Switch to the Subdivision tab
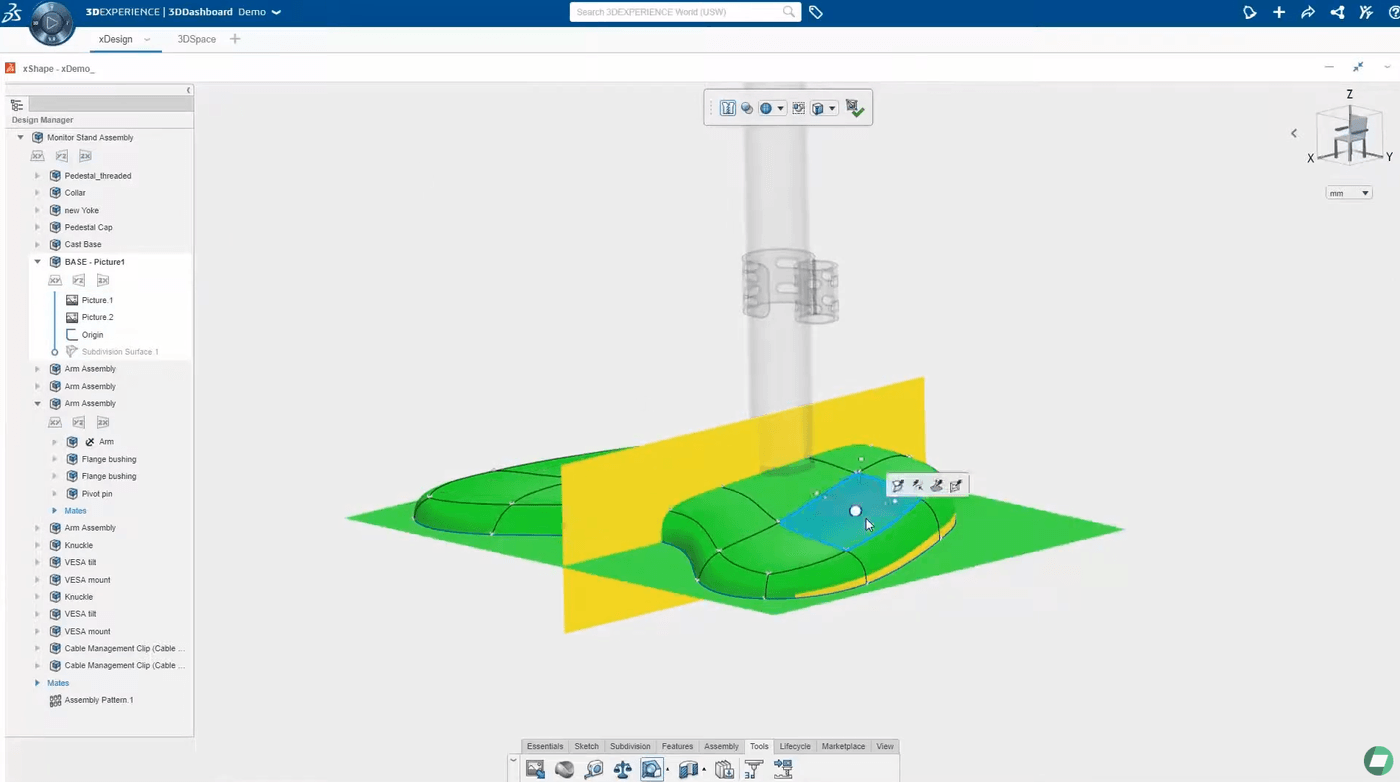 point(630,746)
